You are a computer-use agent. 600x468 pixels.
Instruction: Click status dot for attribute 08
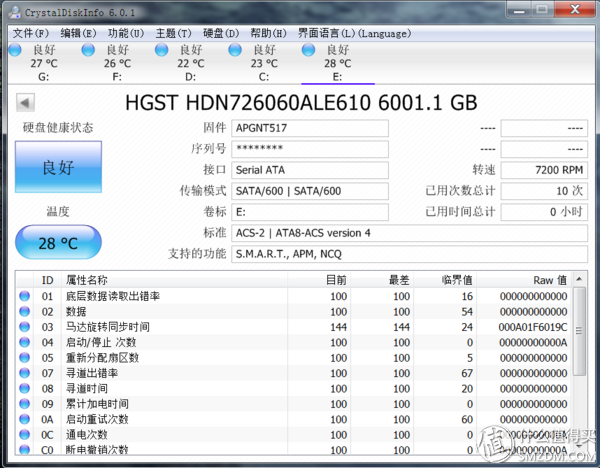(x=24, y=388)
